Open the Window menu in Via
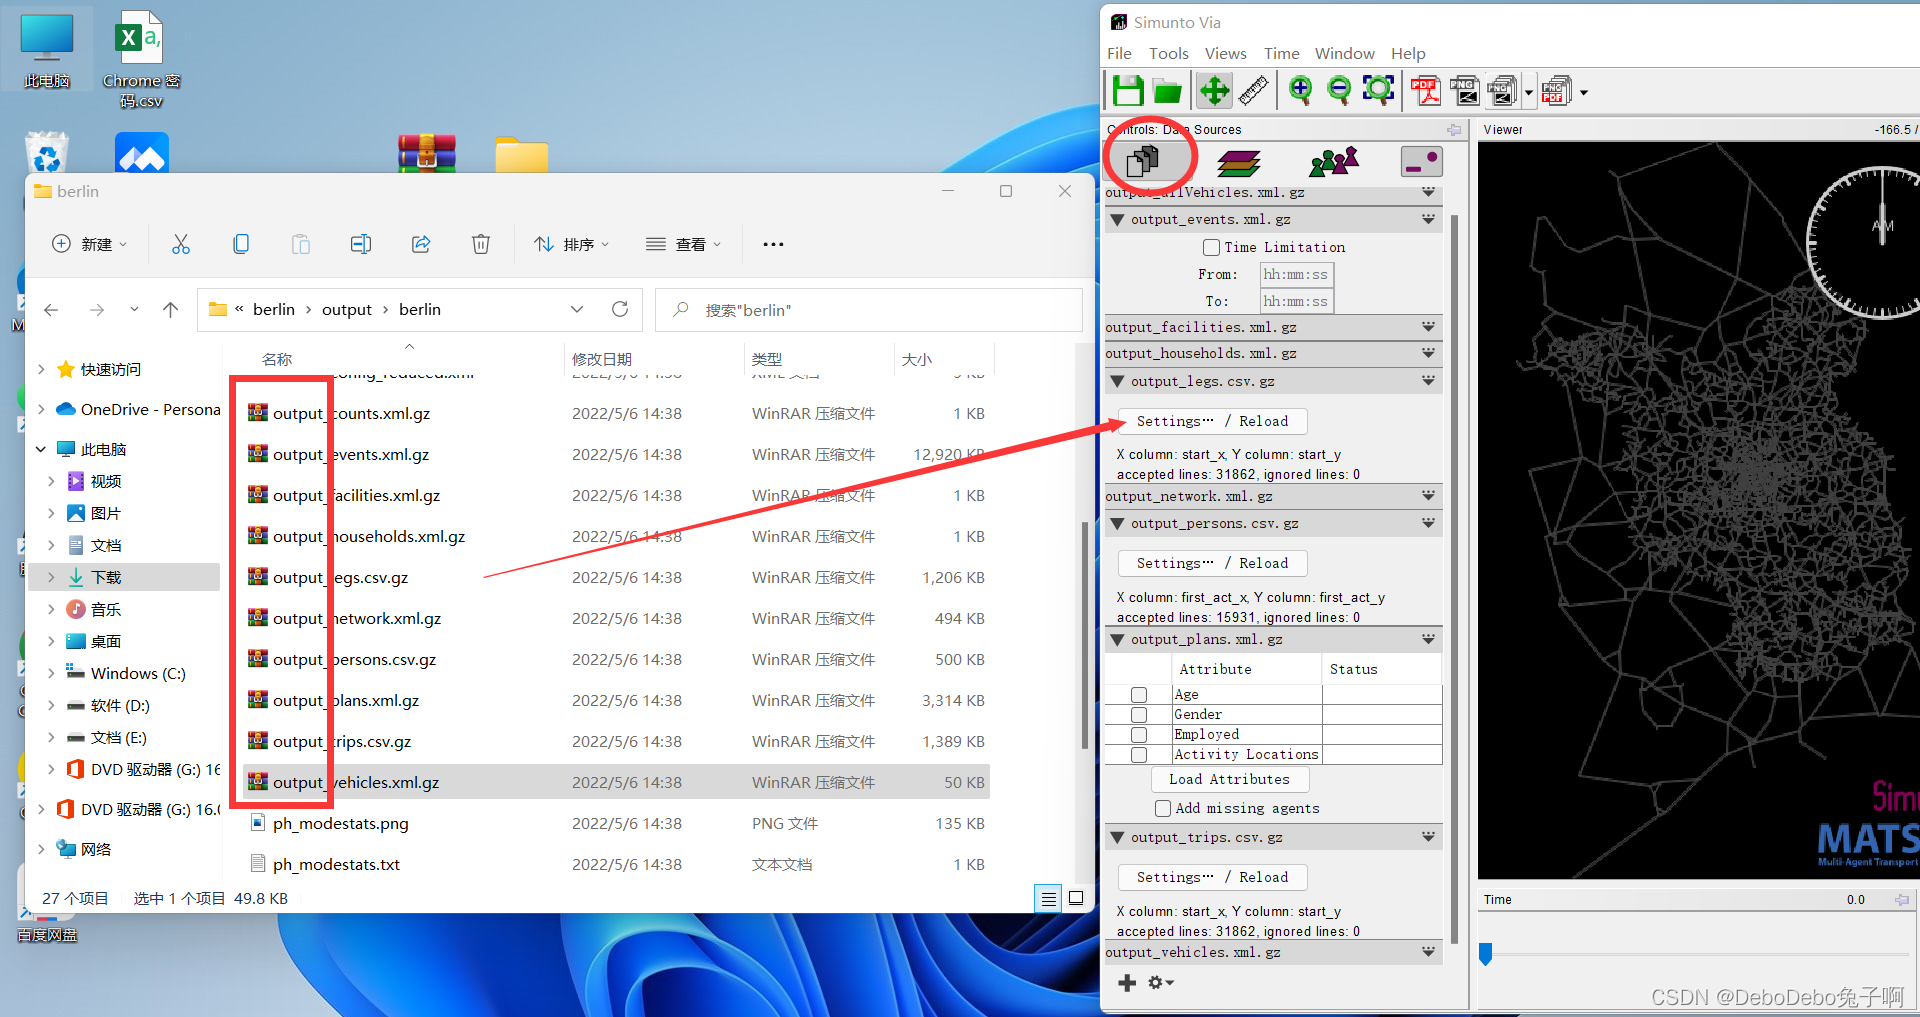 pos(1344,53)
